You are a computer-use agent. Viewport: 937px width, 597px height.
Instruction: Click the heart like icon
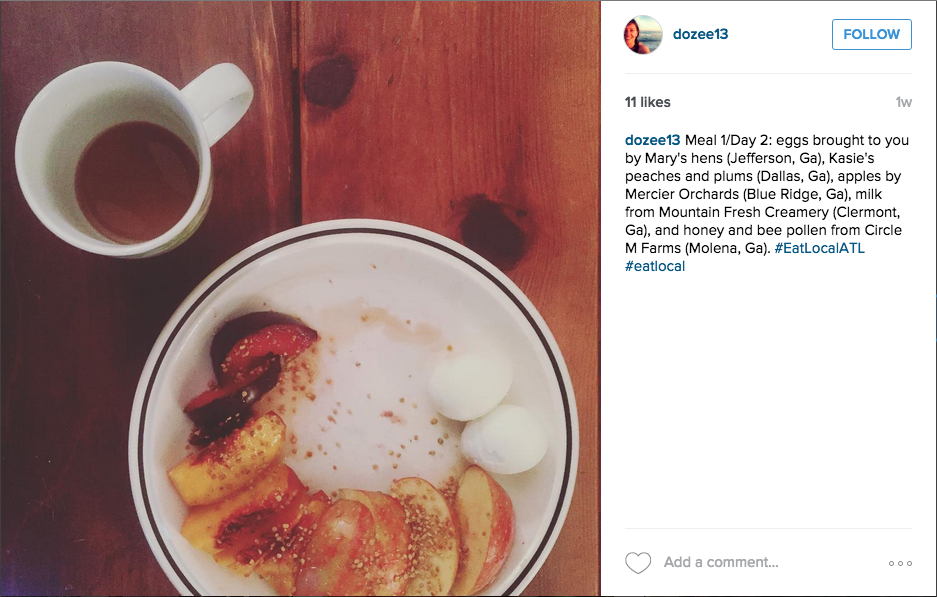coord(638,562)
